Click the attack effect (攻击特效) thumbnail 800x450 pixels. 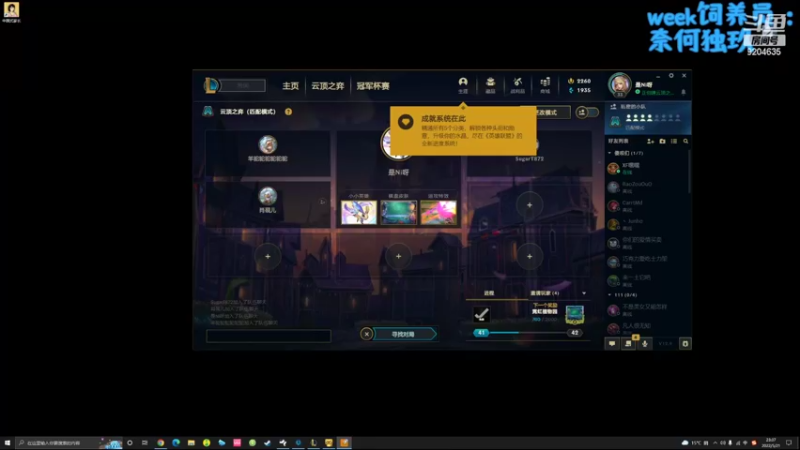click(438, 212)
